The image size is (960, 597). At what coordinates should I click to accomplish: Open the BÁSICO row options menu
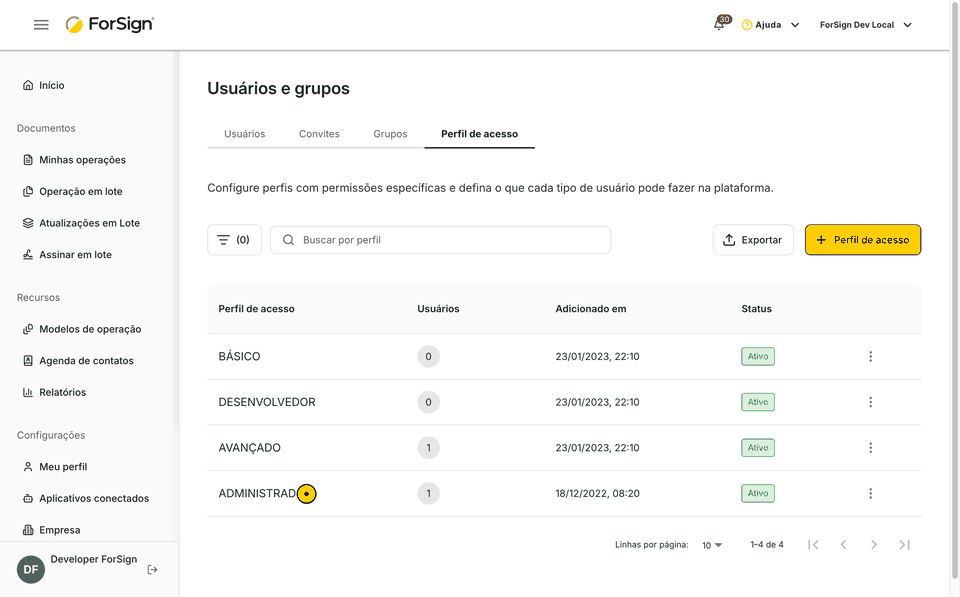870,356
